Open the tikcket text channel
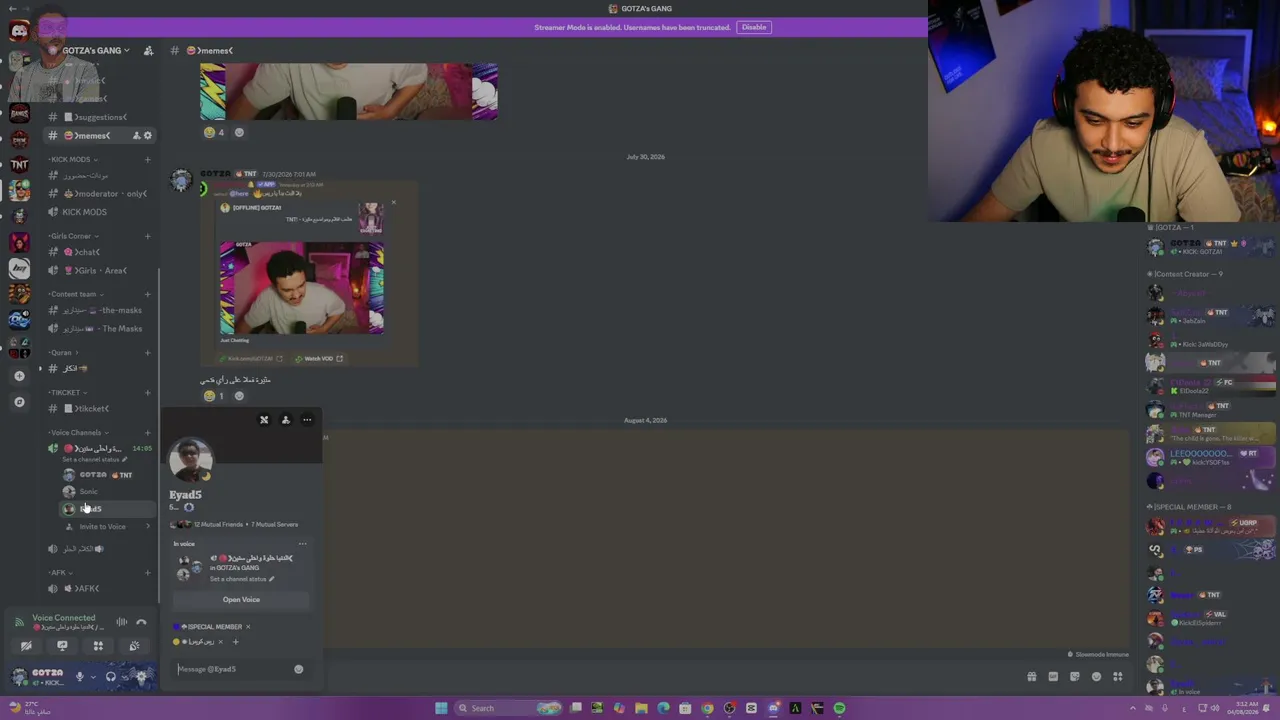The height and width of the screenshot is (720, 1280). [x=100, y=408]
